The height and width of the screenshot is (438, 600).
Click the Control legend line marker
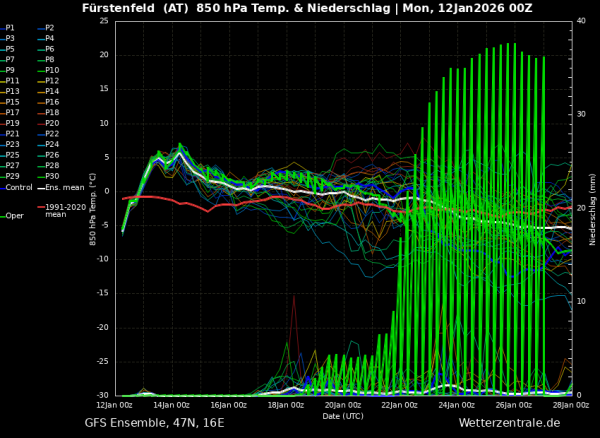tap(2, 188)
